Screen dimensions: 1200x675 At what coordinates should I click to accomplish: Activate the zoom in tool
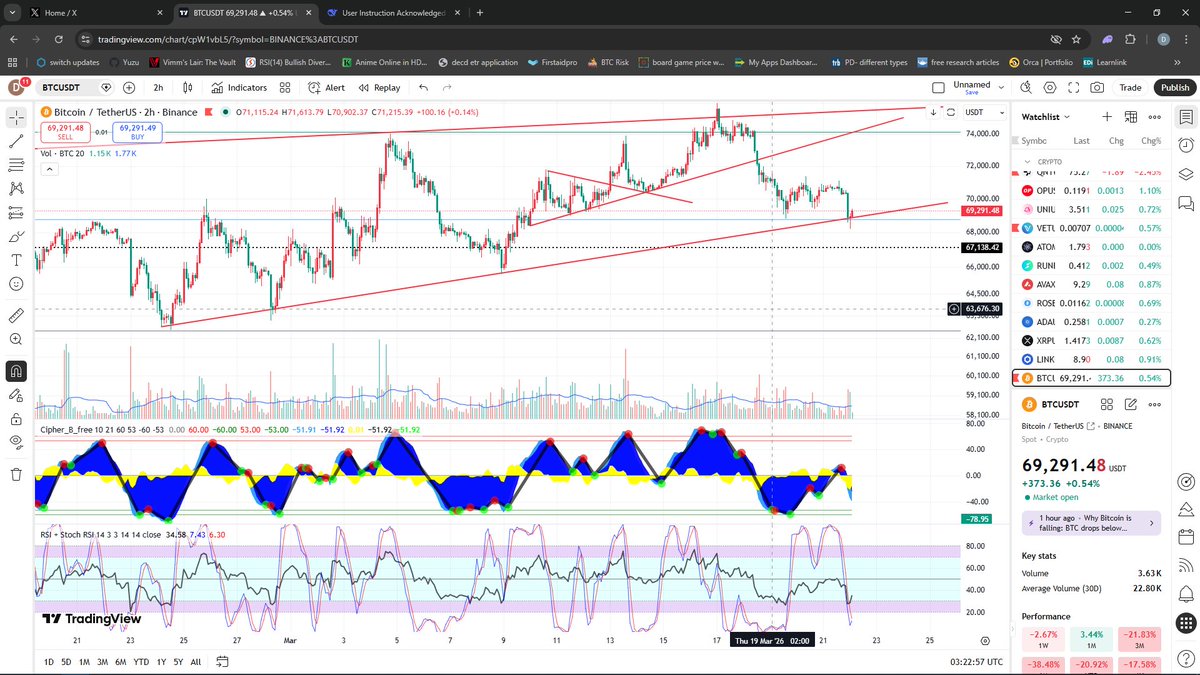(16, 339)
